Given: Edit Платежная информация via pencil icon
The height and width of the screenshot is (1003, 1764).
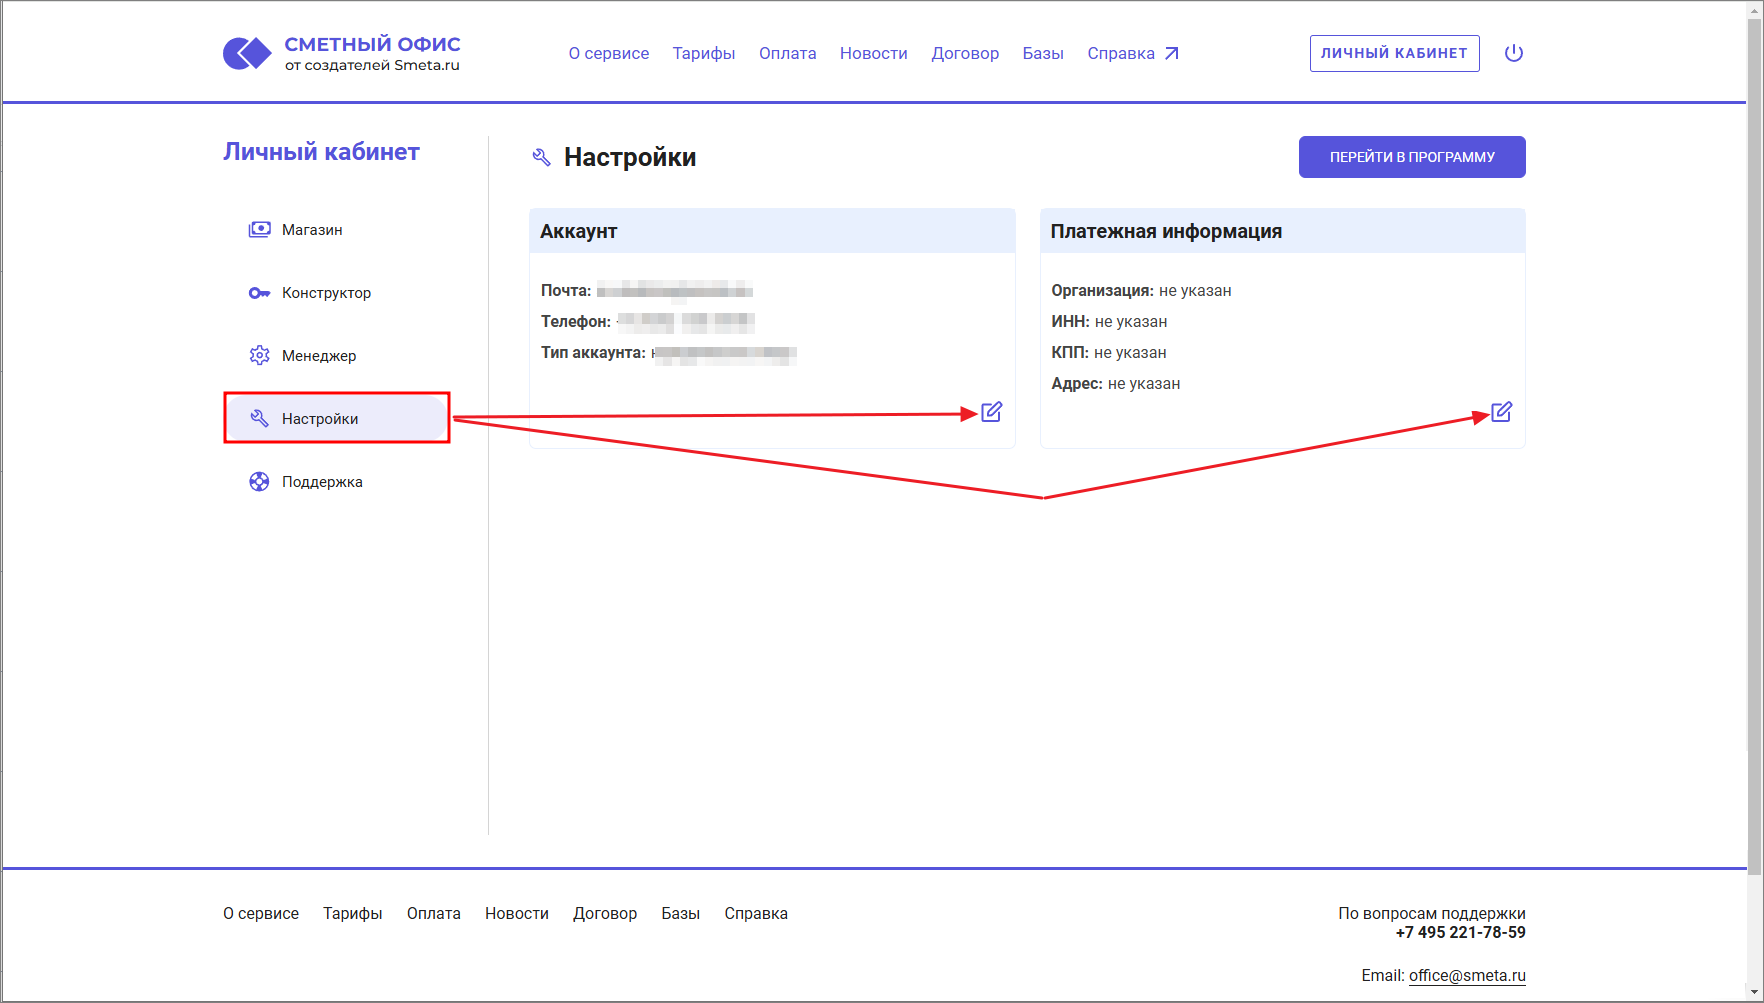Looking at the screenshot, I should click(1501, 412).
